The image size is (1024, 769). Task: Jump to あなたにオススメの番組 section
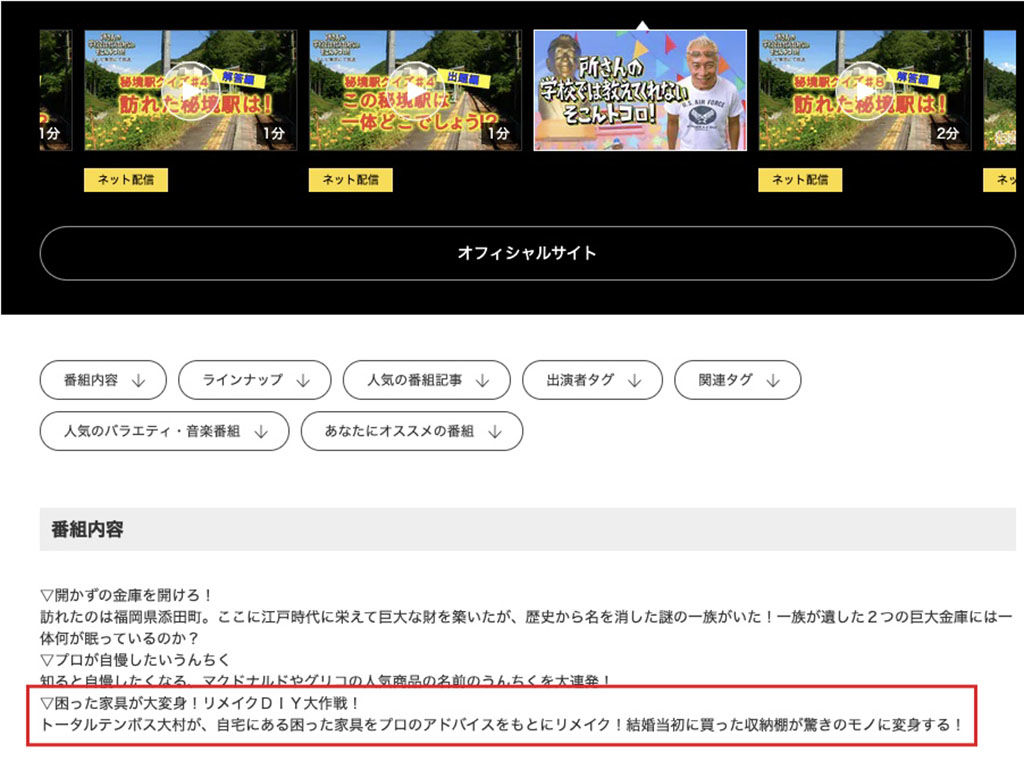(x=411, y=431)
